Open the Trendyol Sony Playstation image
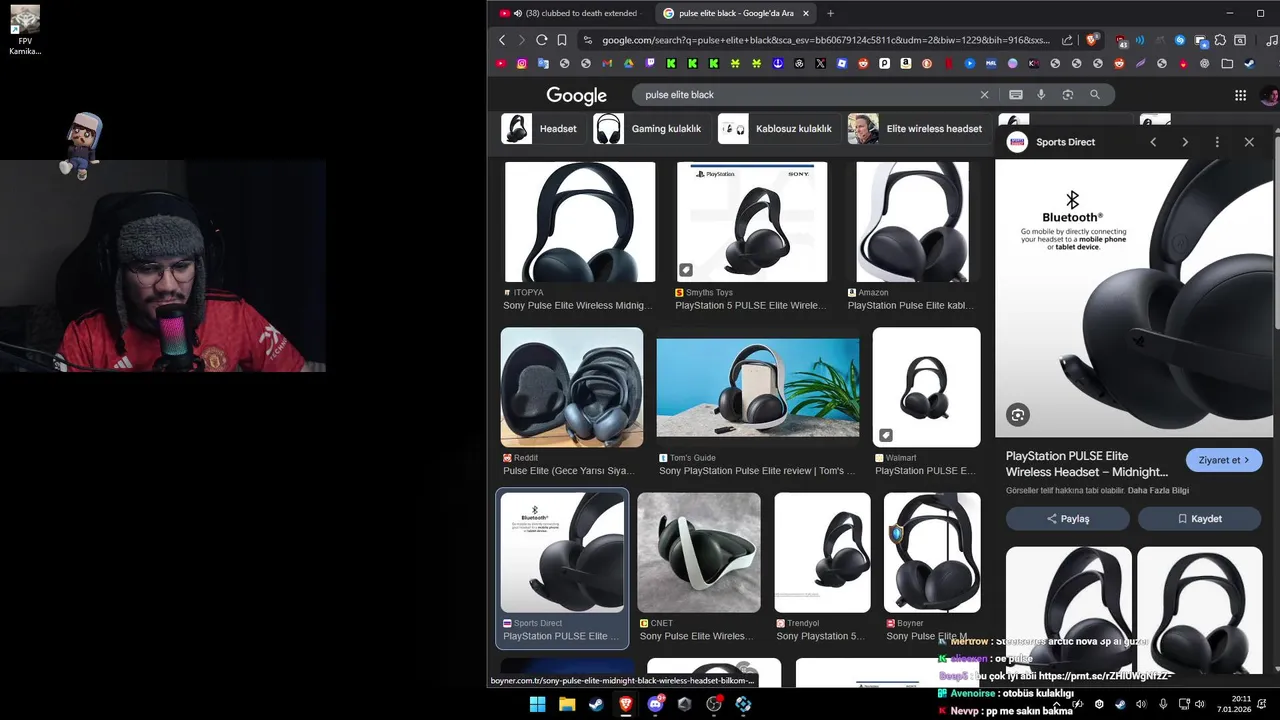The width and height of the screenshot is (1280, 720). tap(822, 552)
